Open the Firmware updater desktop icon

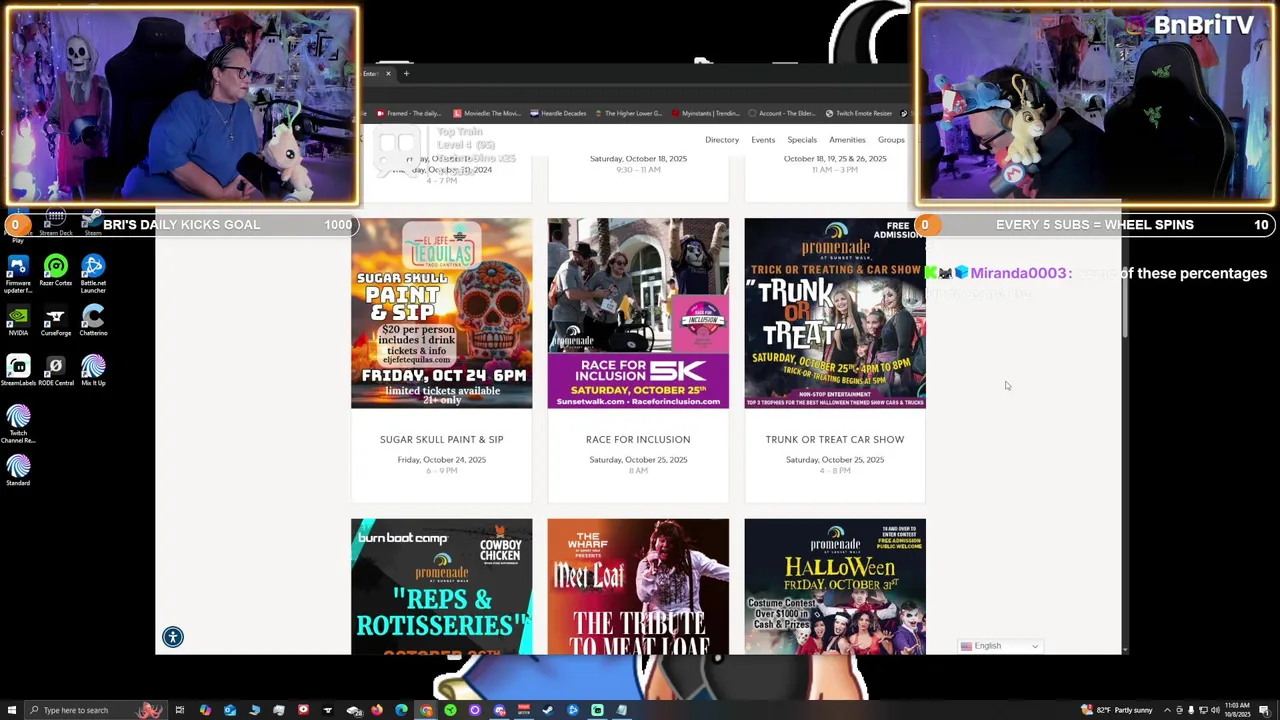pyautogui.click(x=18, y=273)
